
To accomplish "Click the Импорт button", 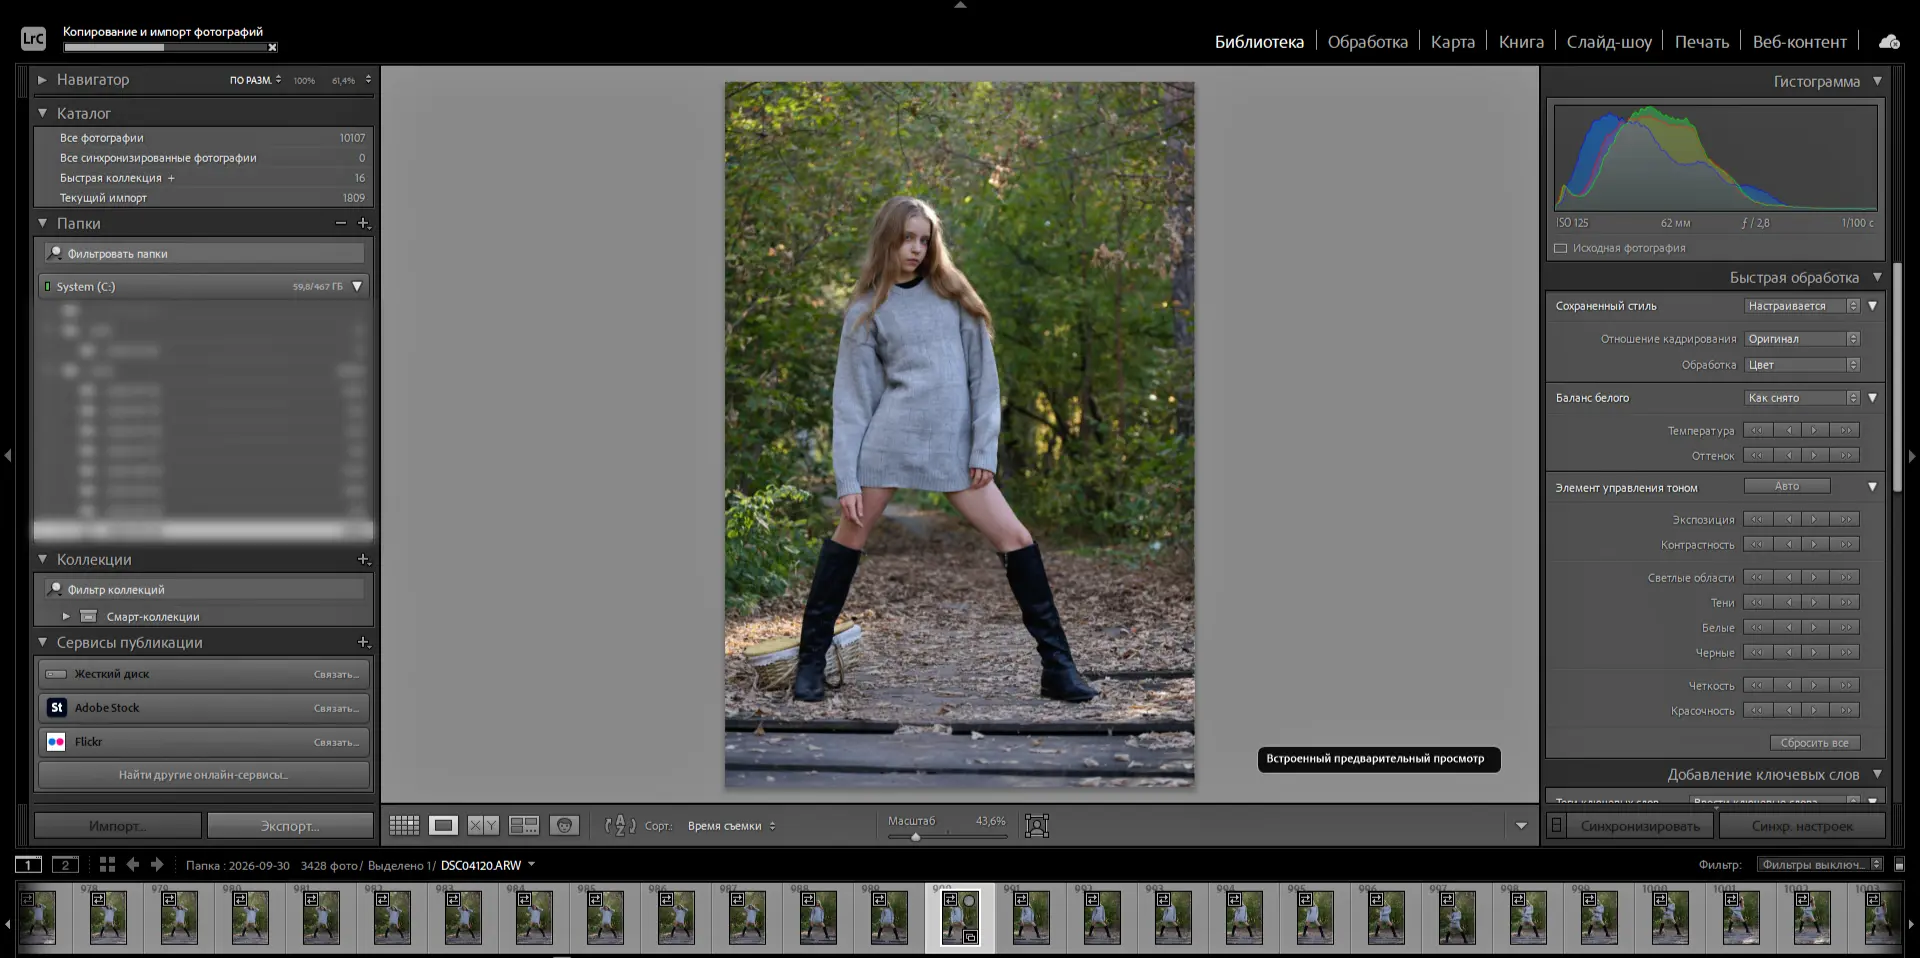I will [118, 826].
